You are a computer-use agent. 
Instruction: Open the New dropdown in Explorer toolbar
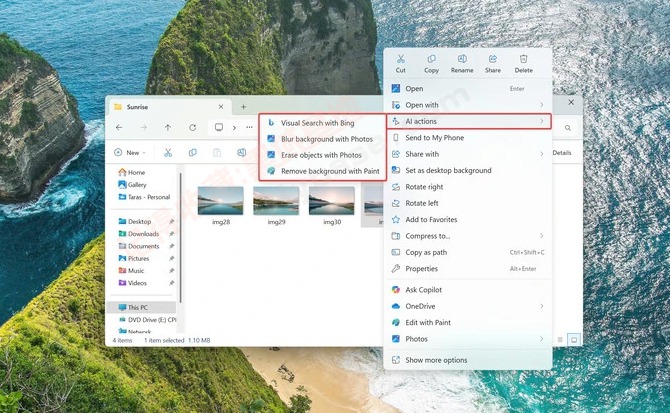tap(130, 153)
